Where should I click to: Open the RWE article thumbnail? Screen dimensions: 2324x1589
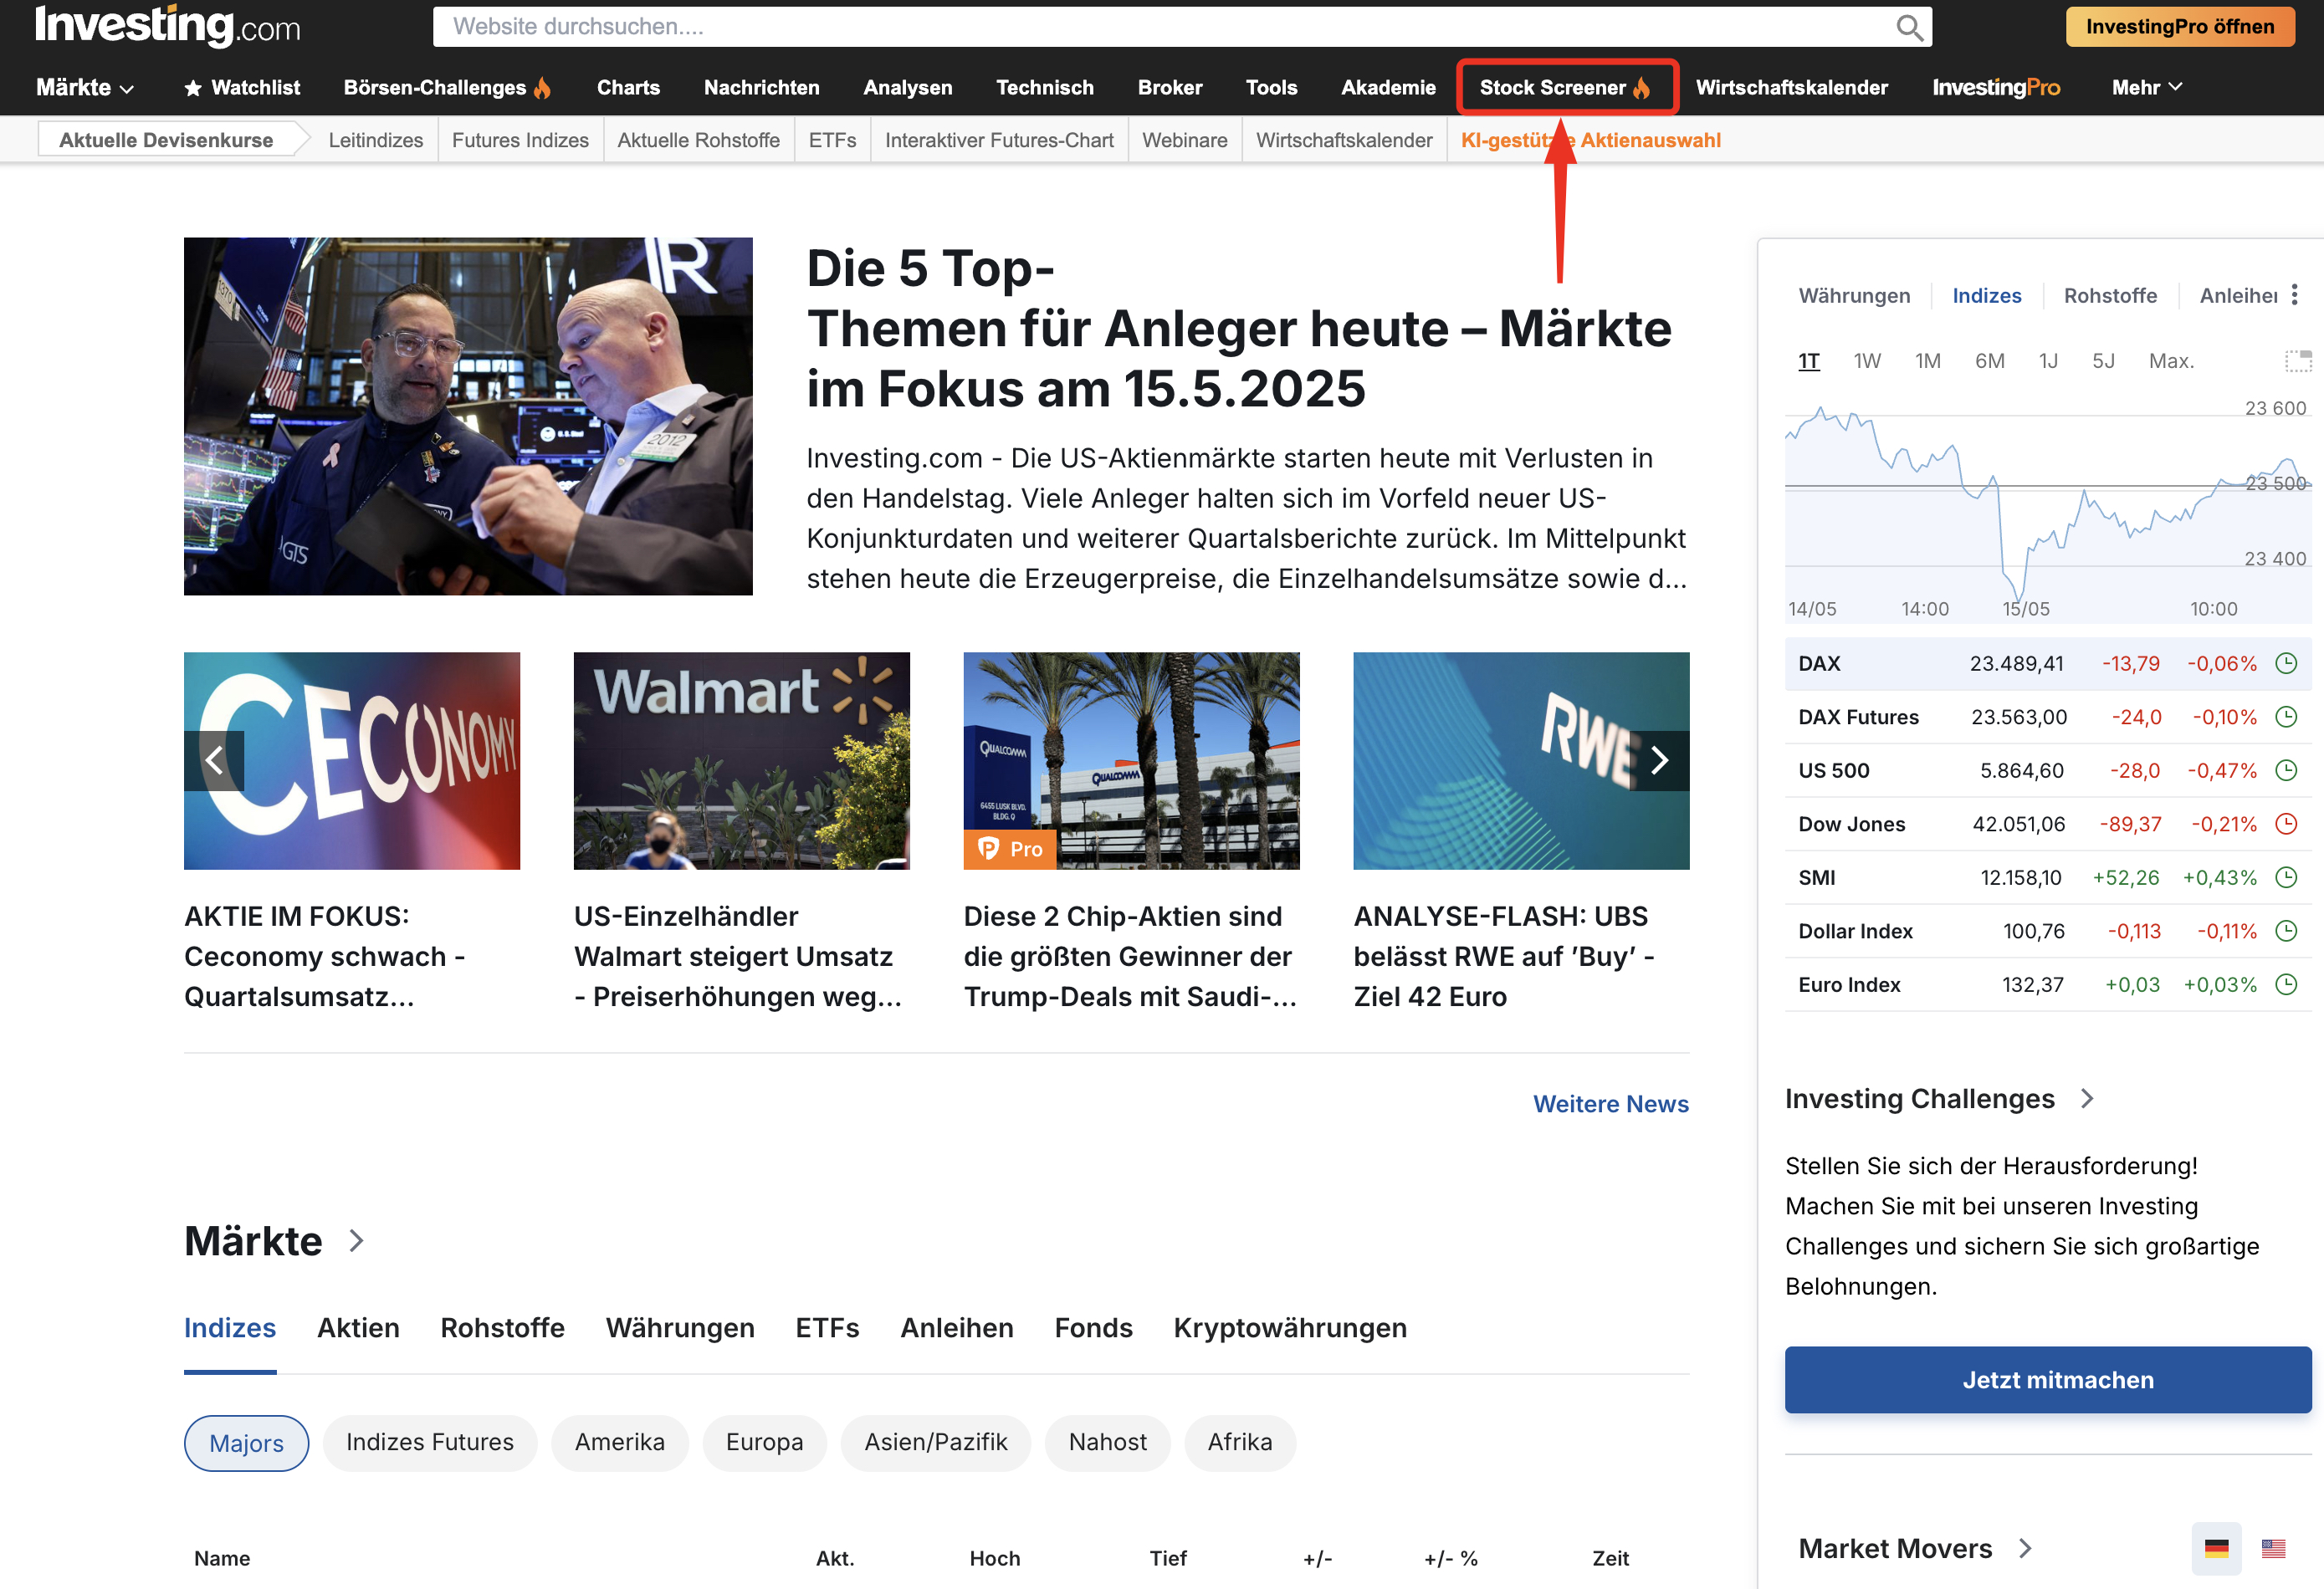click(x=1521, y=761)
